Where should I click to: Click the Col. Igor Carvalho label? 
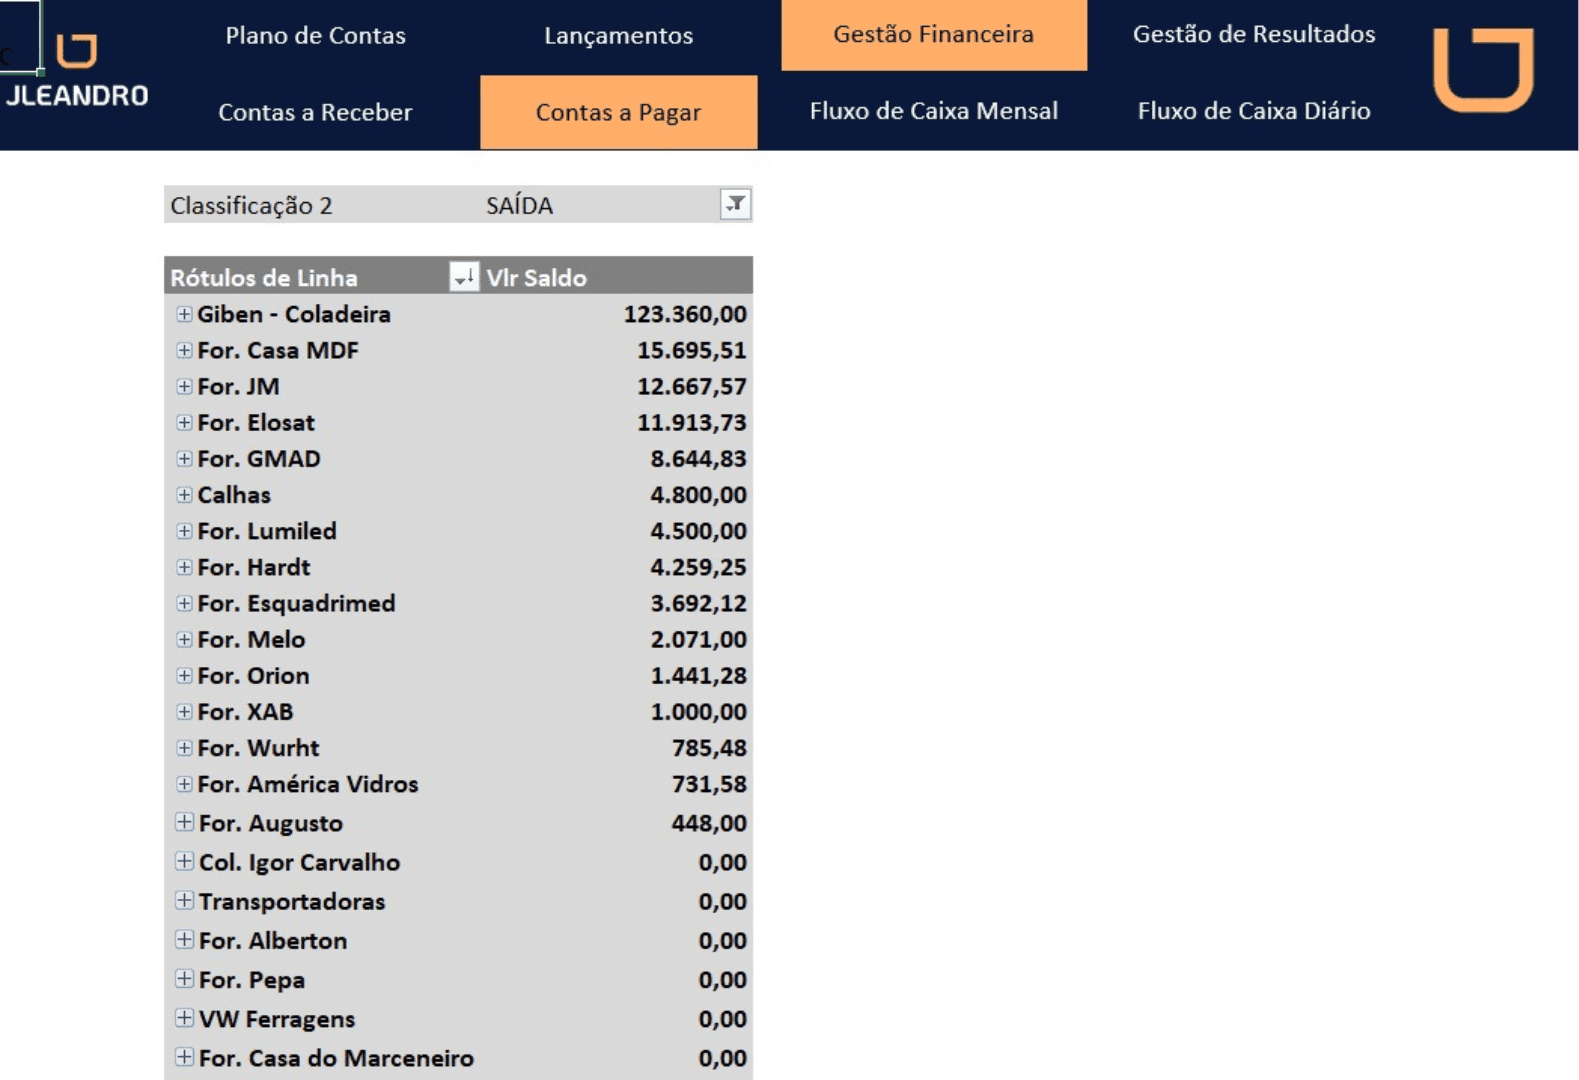coord(299,862)
